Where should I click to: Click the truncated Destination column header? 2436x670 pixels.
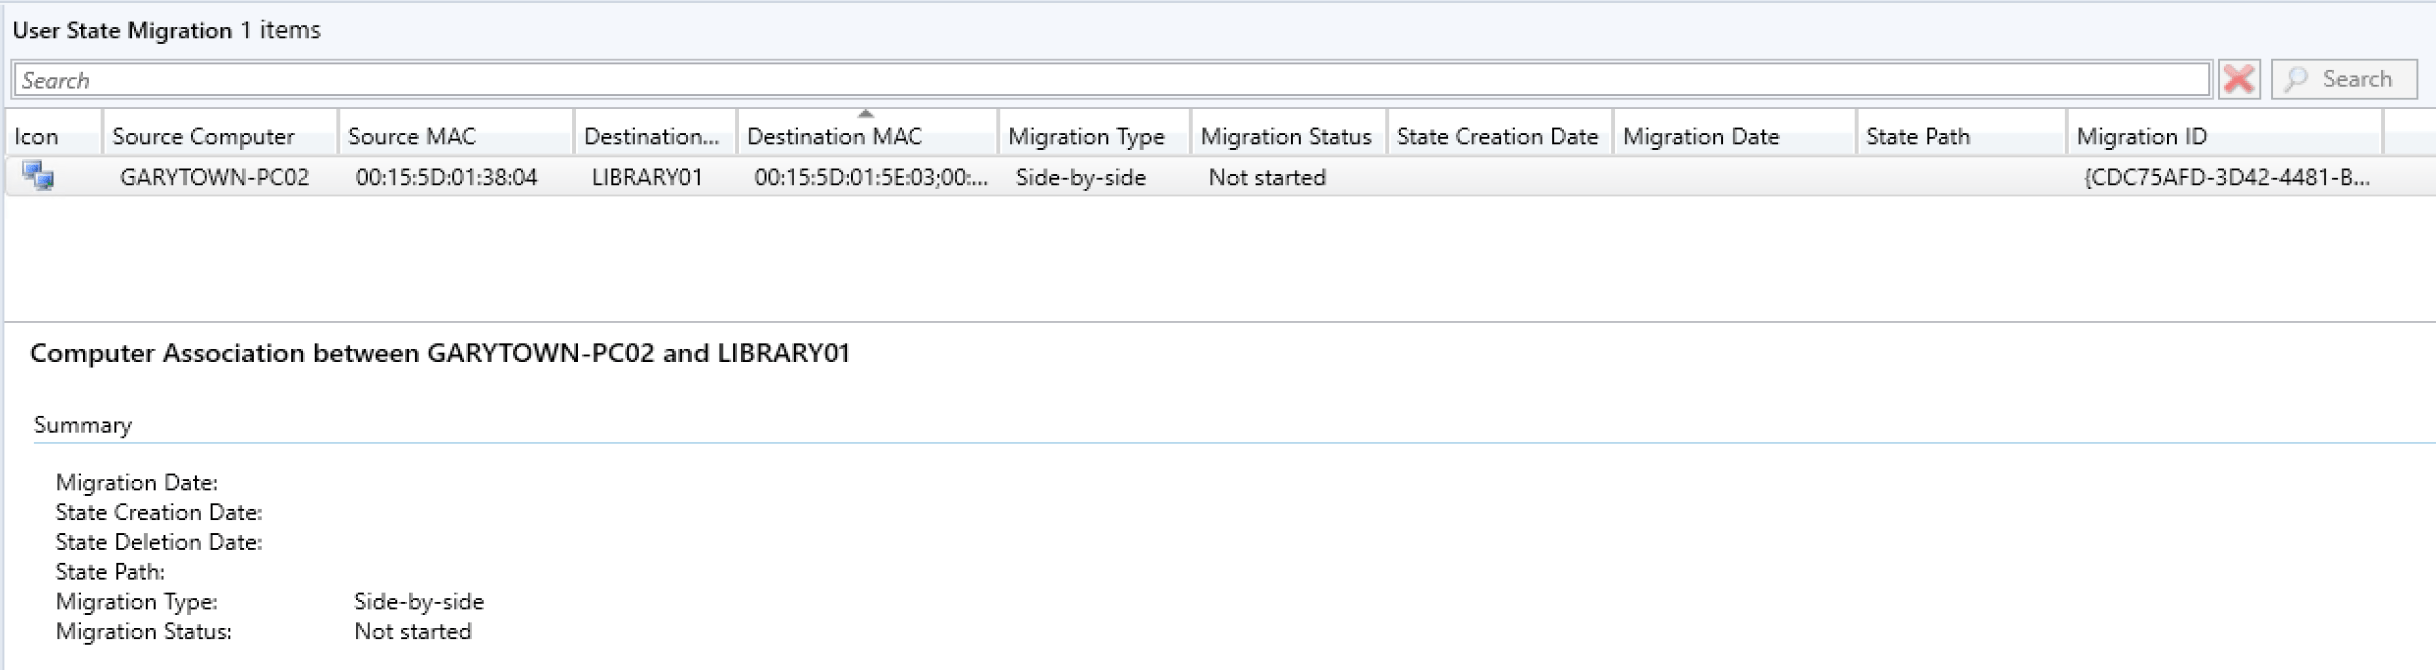coord(651,136)
